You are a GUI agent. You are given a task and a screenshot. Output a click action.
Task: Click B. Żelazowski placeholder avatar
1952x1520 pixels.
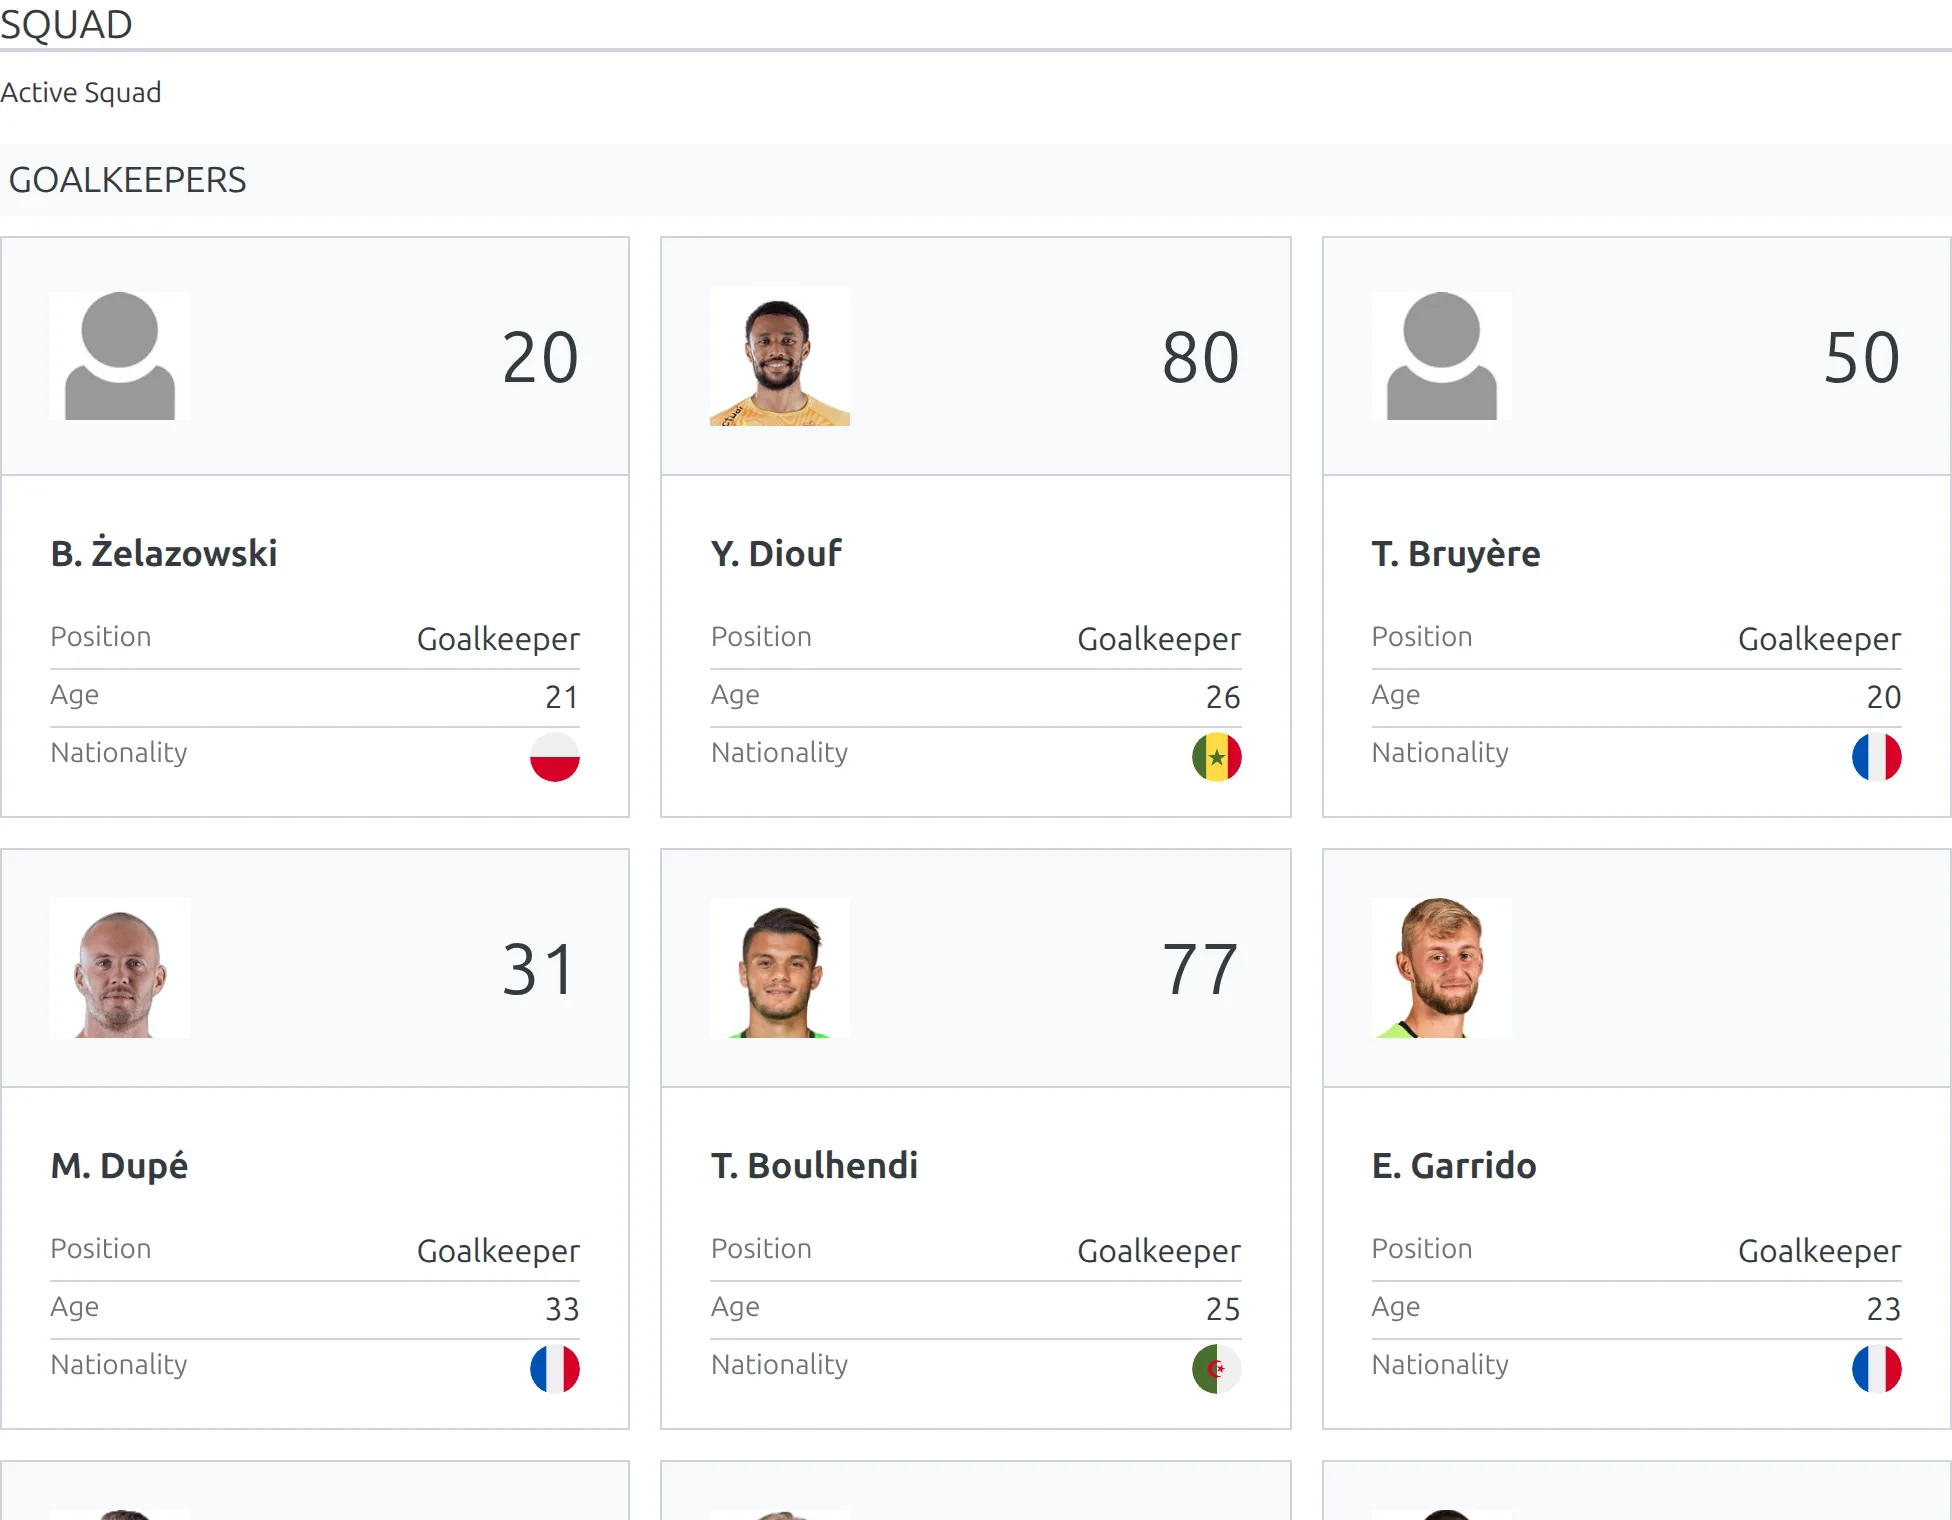pos(120,356)
